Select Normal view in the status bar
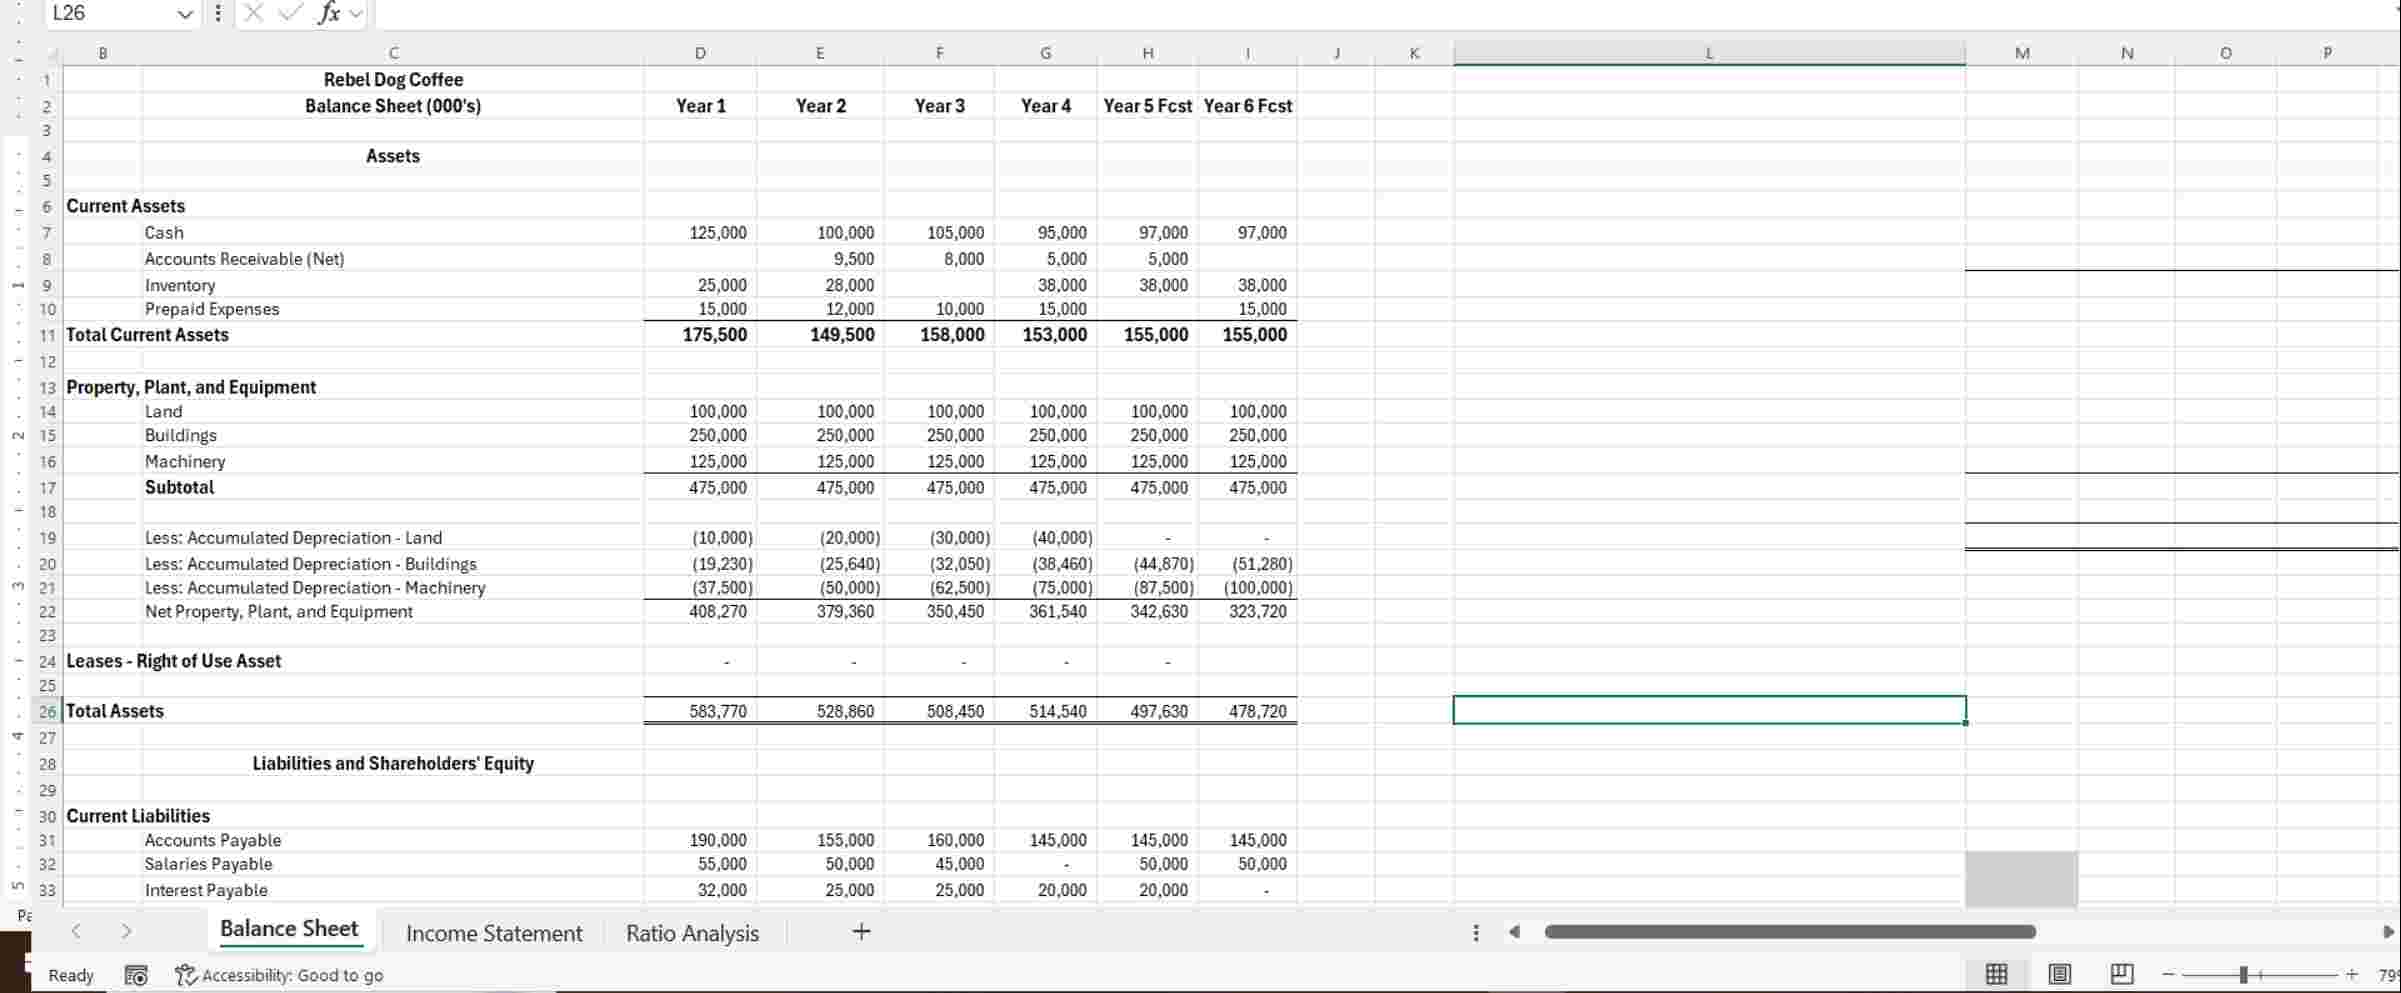This screenshot has height=993, width=2401. 1995,974
